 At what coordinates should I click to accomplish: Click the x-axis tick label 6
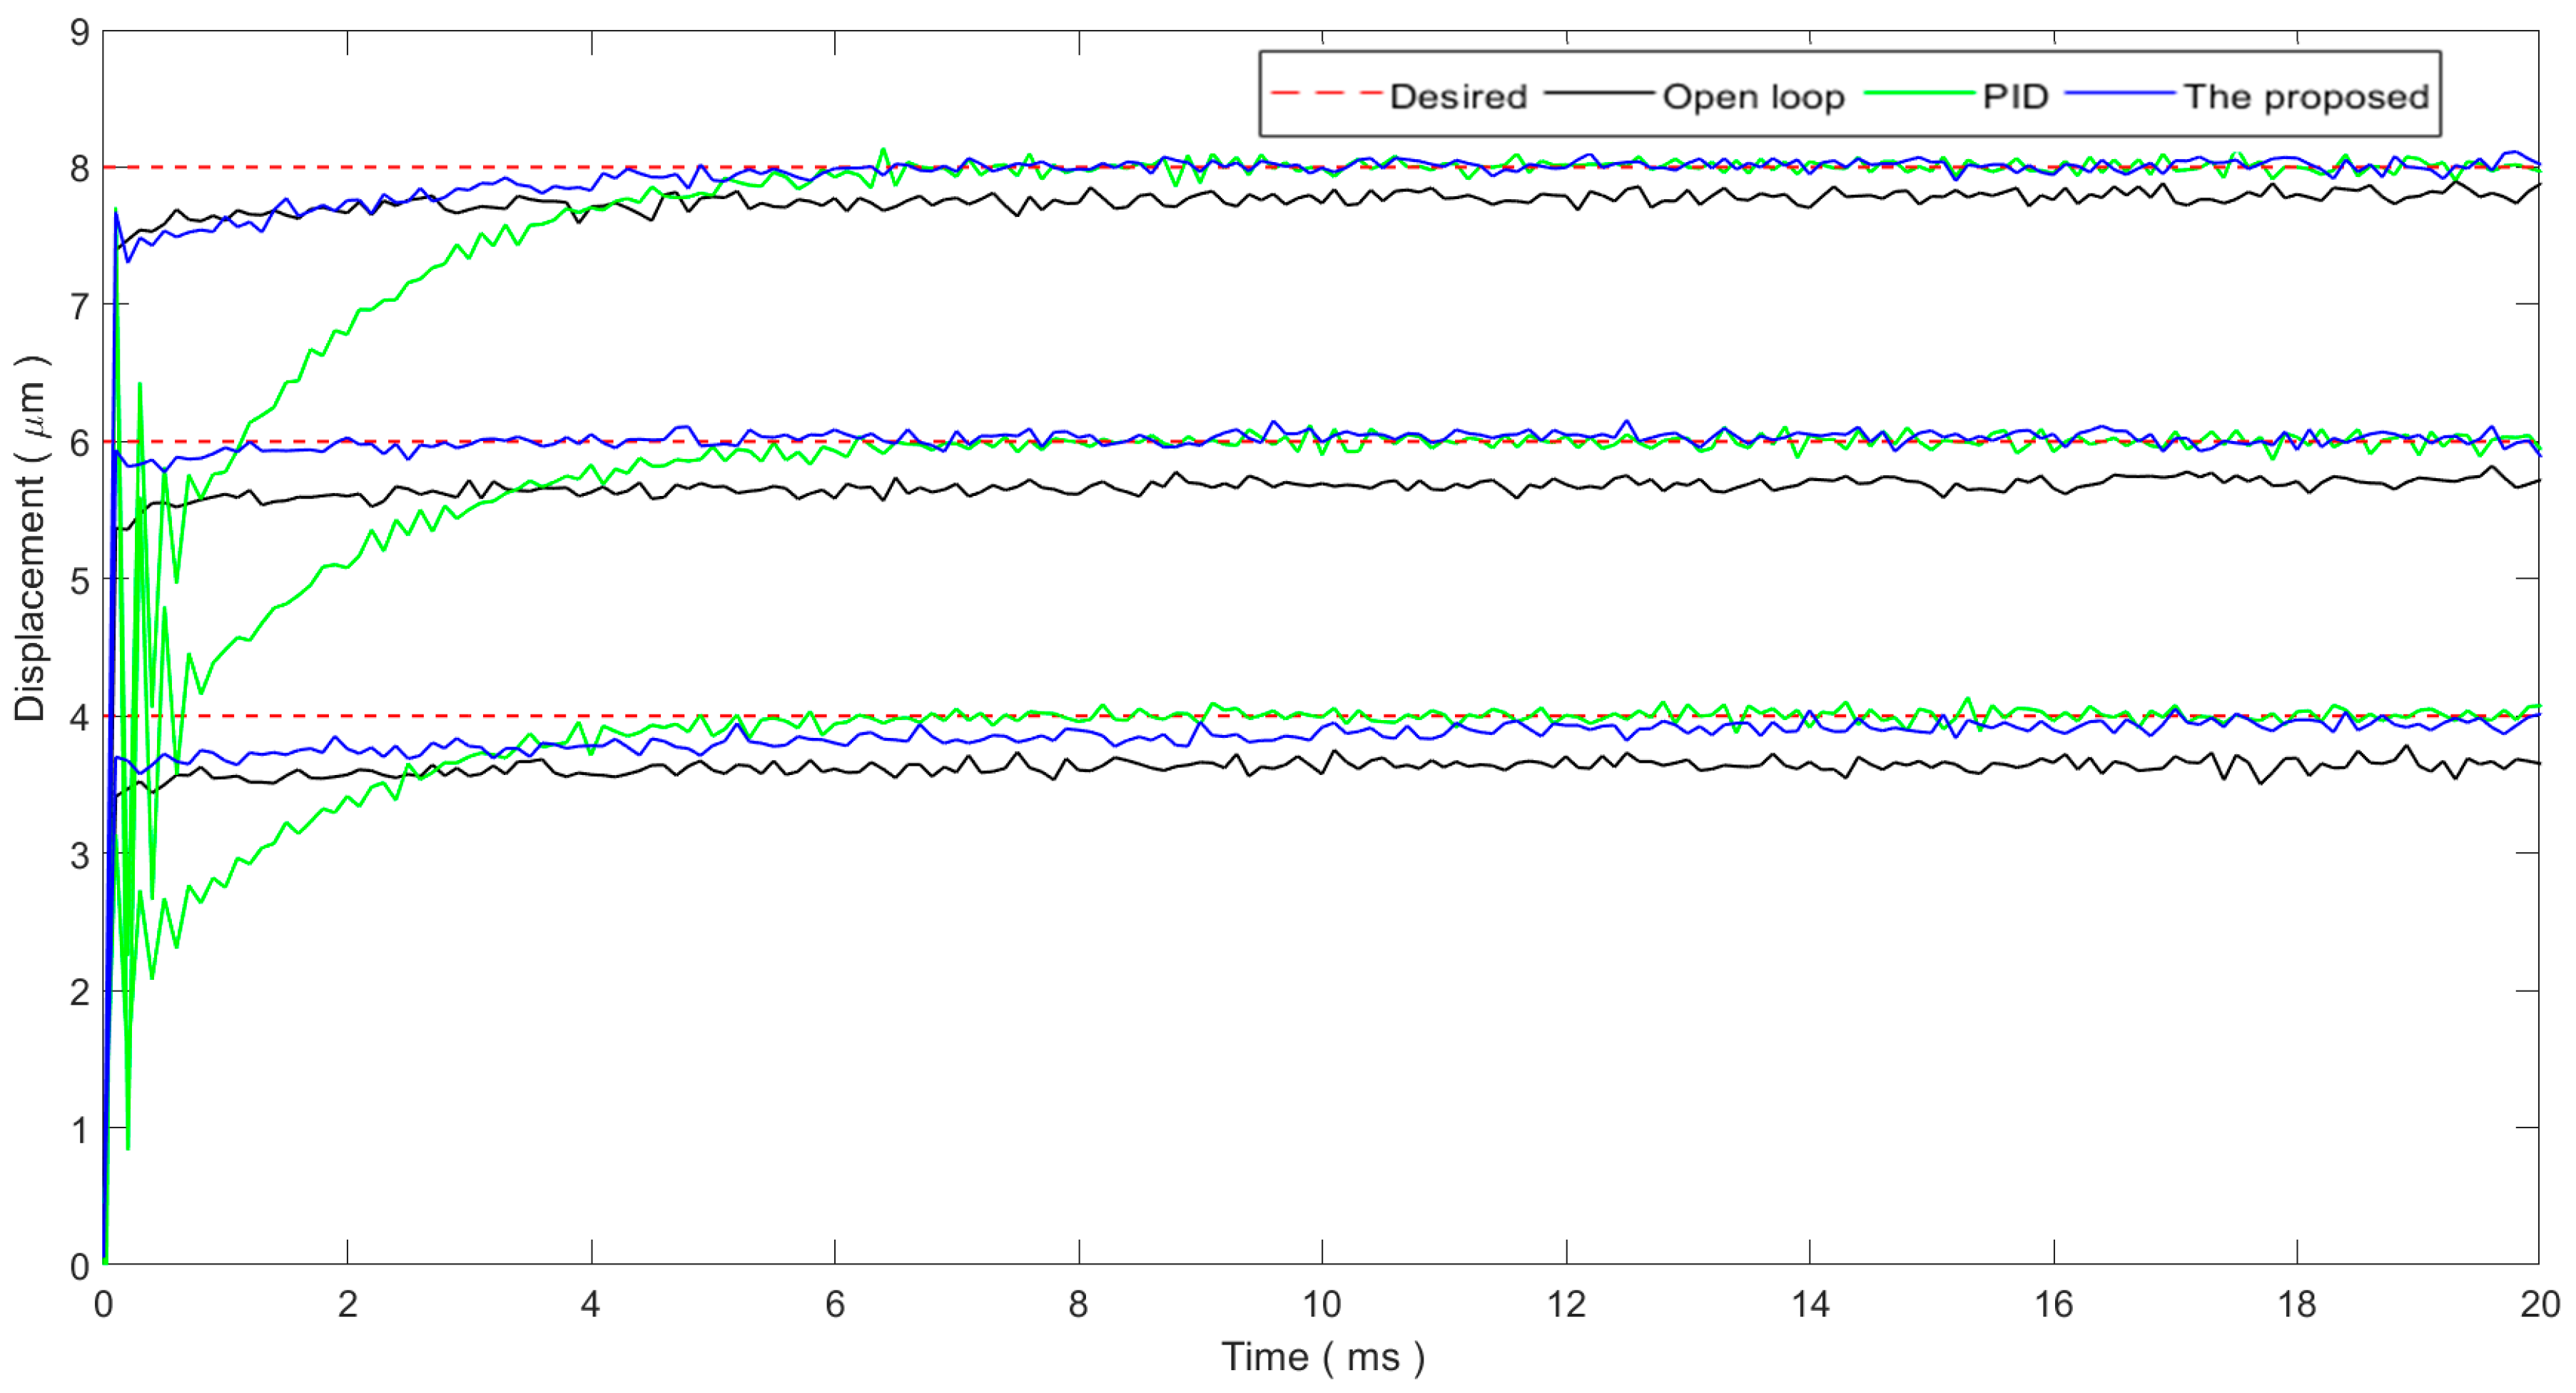pyautogui.click(x=835, y=1304)
